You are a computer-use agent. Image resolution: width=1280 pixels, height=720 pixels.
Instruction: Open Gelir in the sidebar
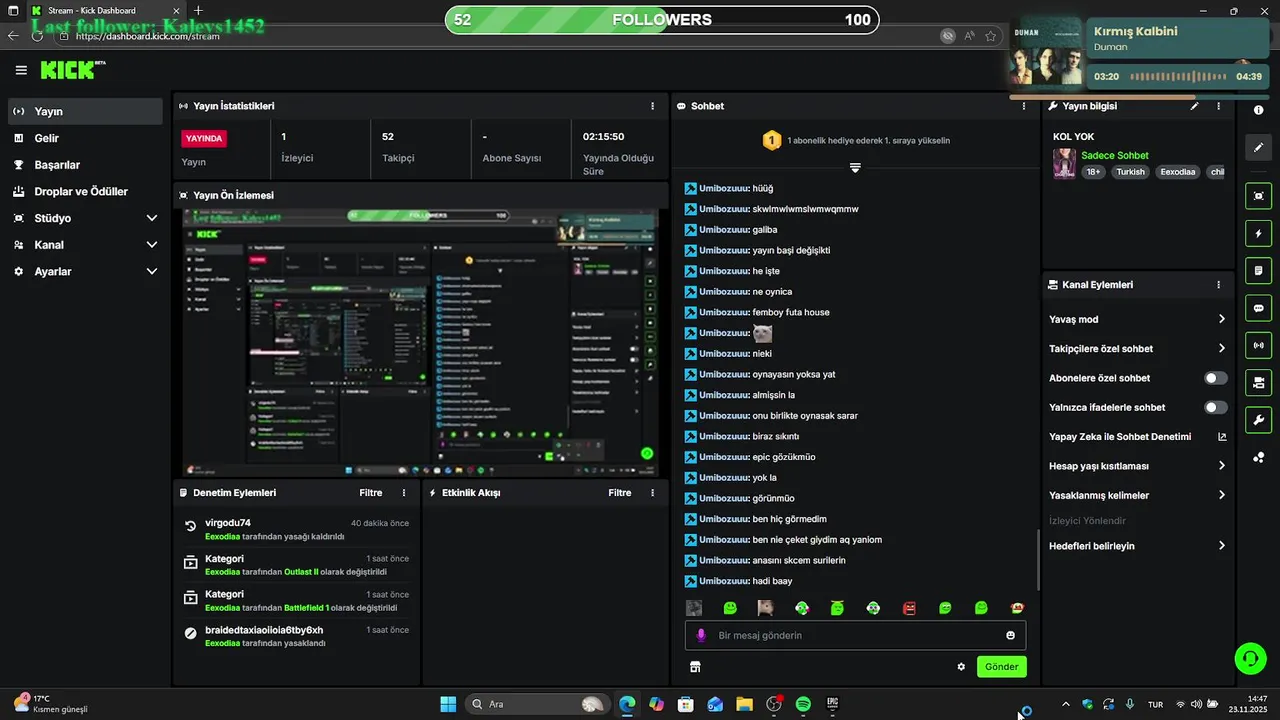click(85, 138)
